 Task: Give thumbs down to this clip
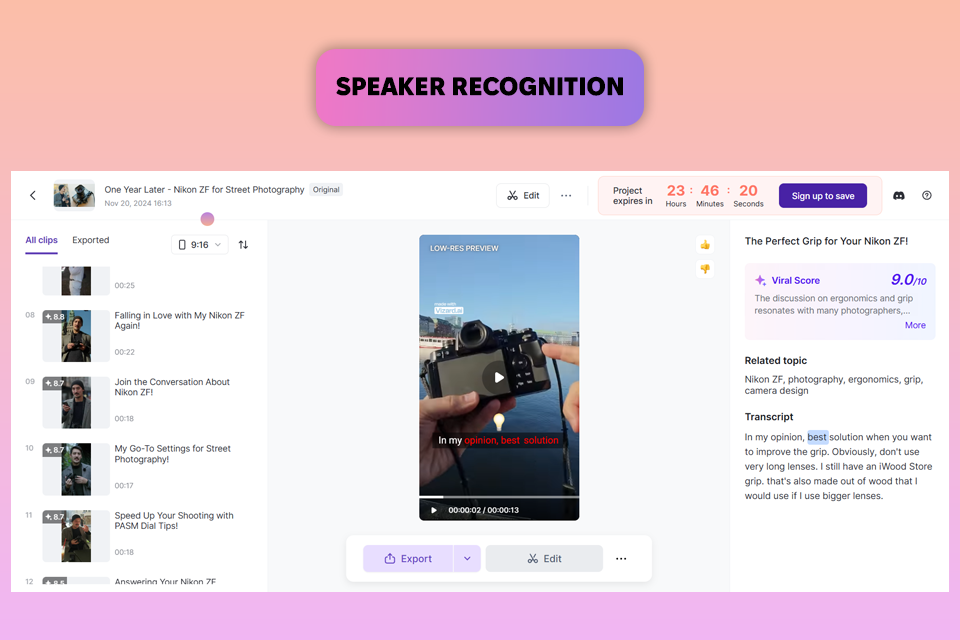705,269
